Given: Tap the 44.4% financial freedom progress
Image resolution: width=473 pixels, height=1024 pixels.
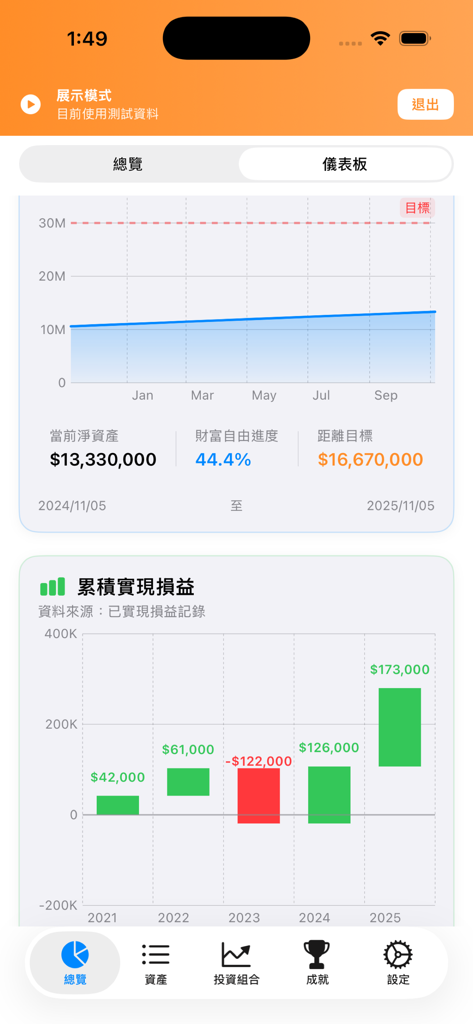Looking at the screenshot, I should 223,460.
